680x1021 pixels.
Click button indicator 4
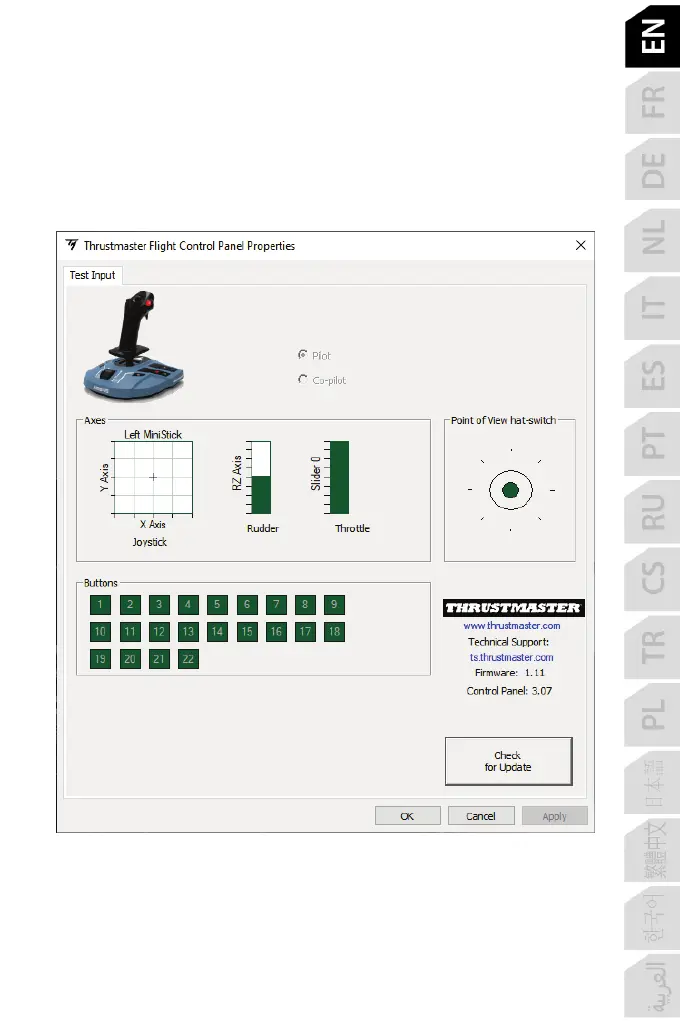click(x=188, y=605)
